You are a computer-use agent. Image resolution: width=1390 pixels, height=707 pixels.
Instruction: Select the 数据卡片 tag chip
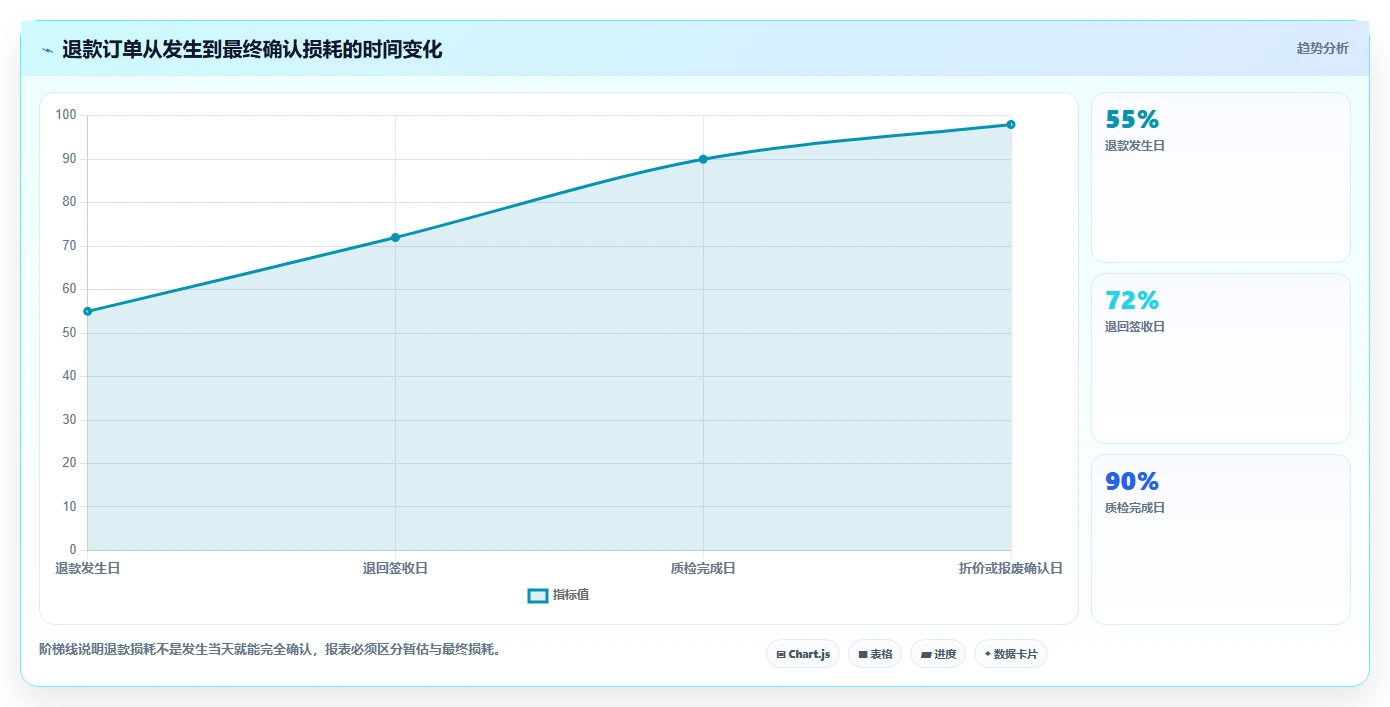[1011, 654]
